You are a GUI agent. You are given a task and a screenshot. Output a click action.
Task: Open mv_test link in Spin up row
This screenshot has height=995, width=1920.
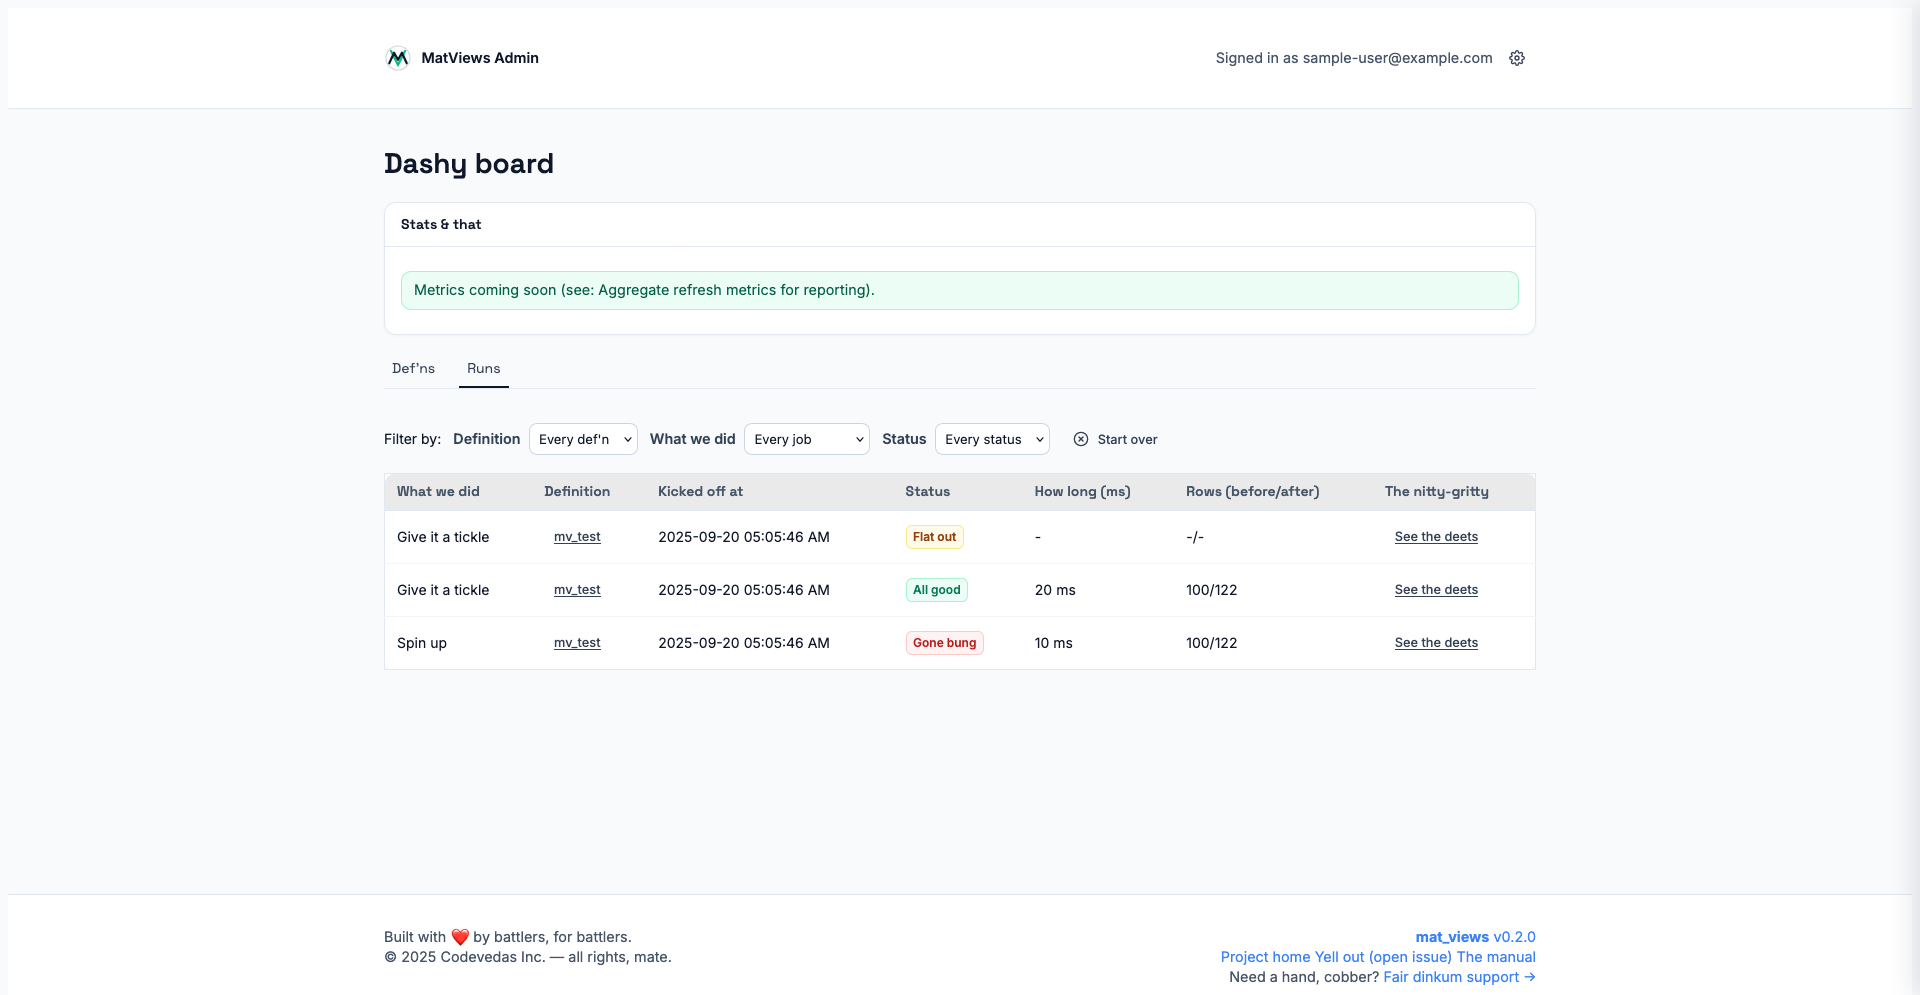point(577,643)
